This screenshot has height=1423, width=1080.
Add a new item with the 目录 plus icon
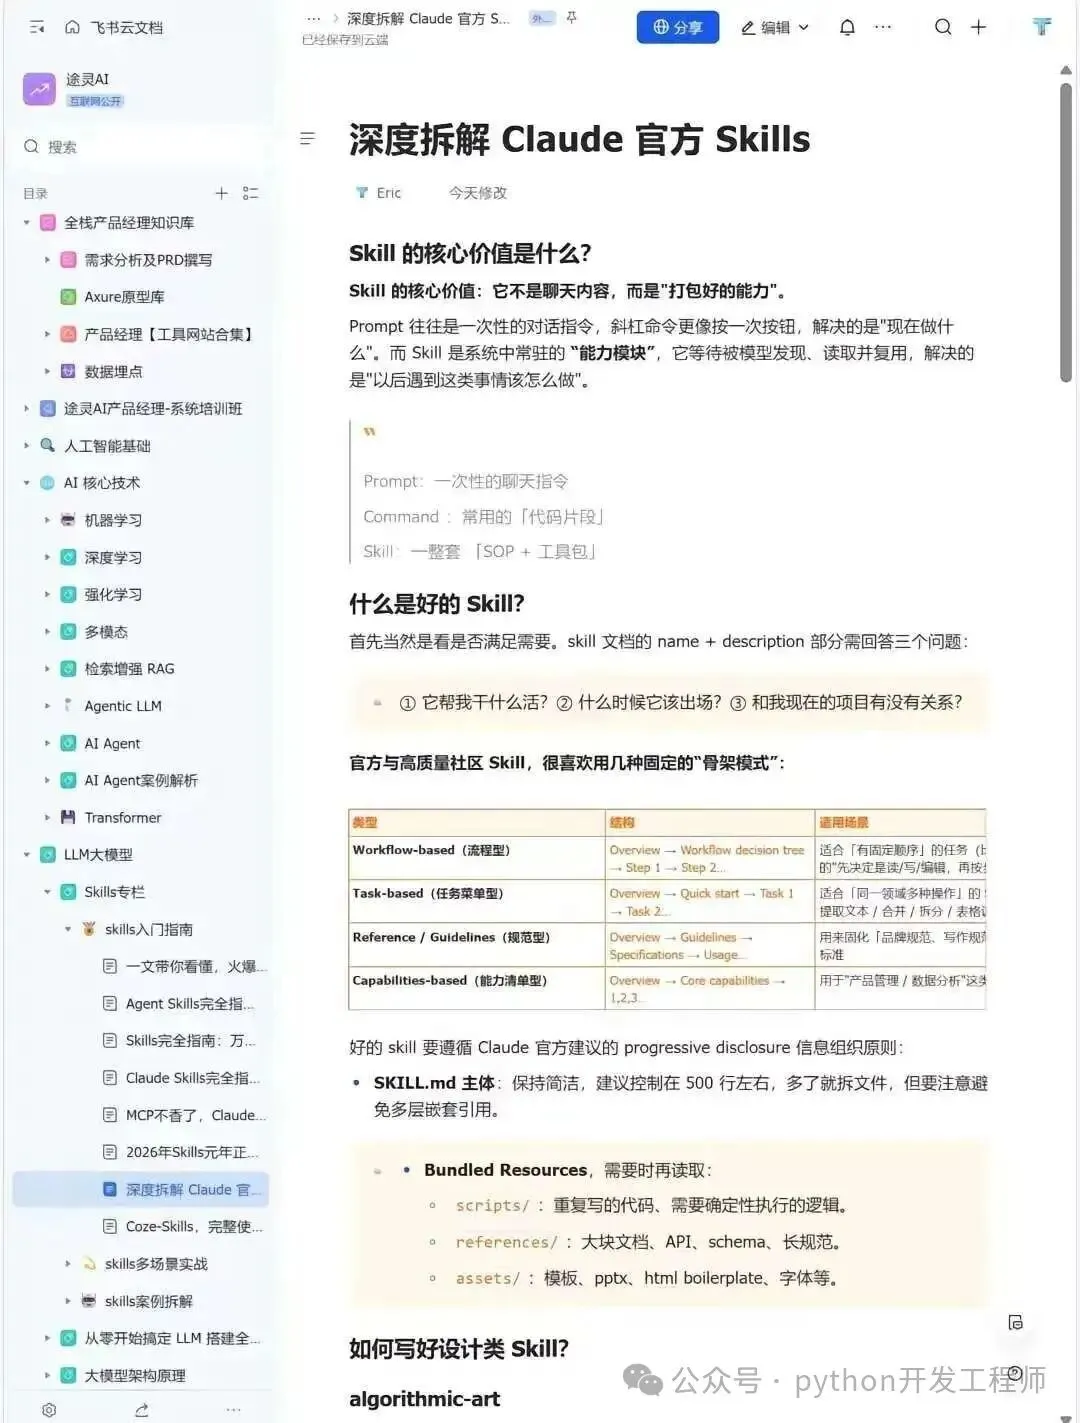pyautogui.click(x=222, y=193)
